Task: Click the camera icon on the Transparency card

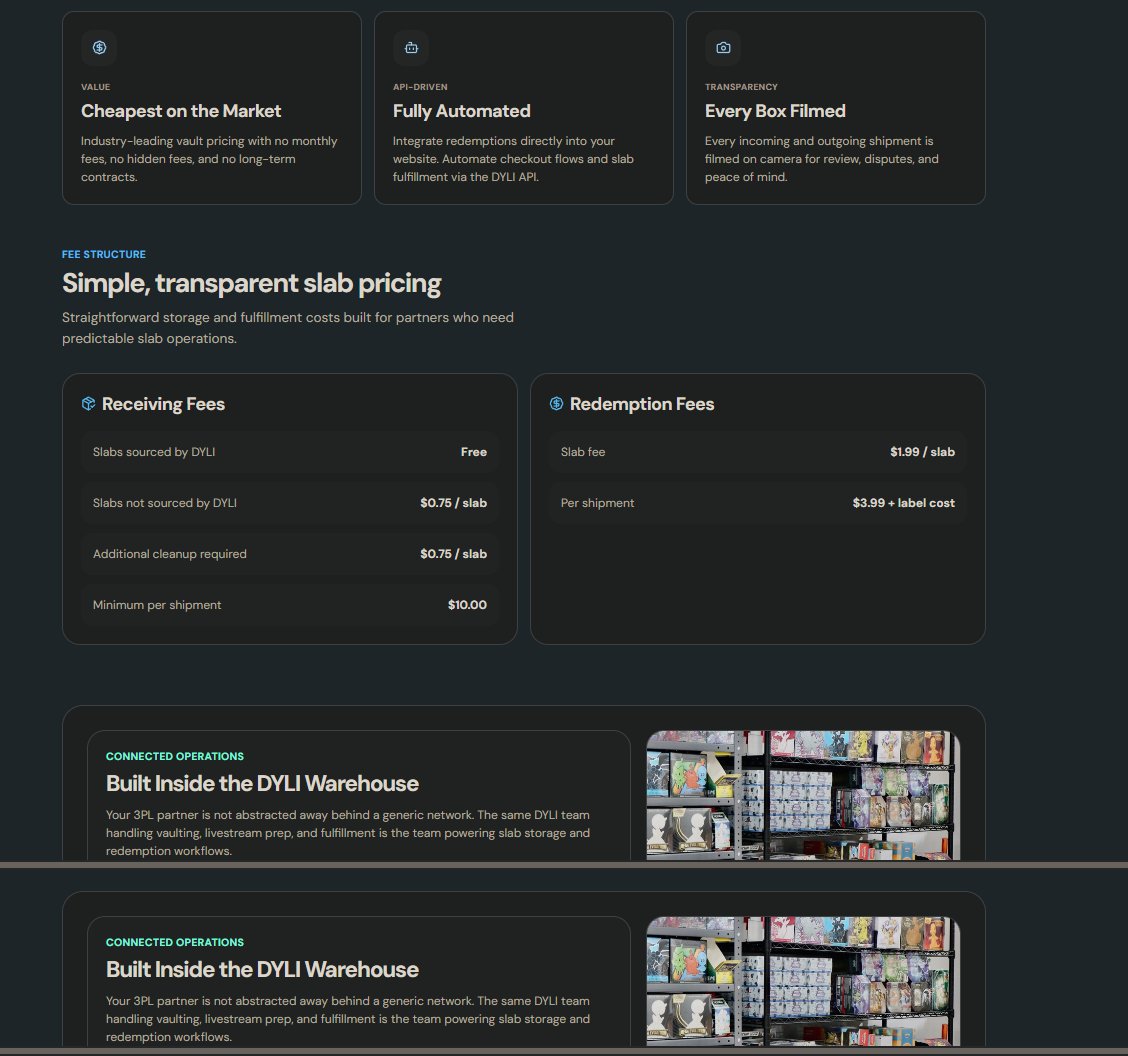Action: pos(723,47)
